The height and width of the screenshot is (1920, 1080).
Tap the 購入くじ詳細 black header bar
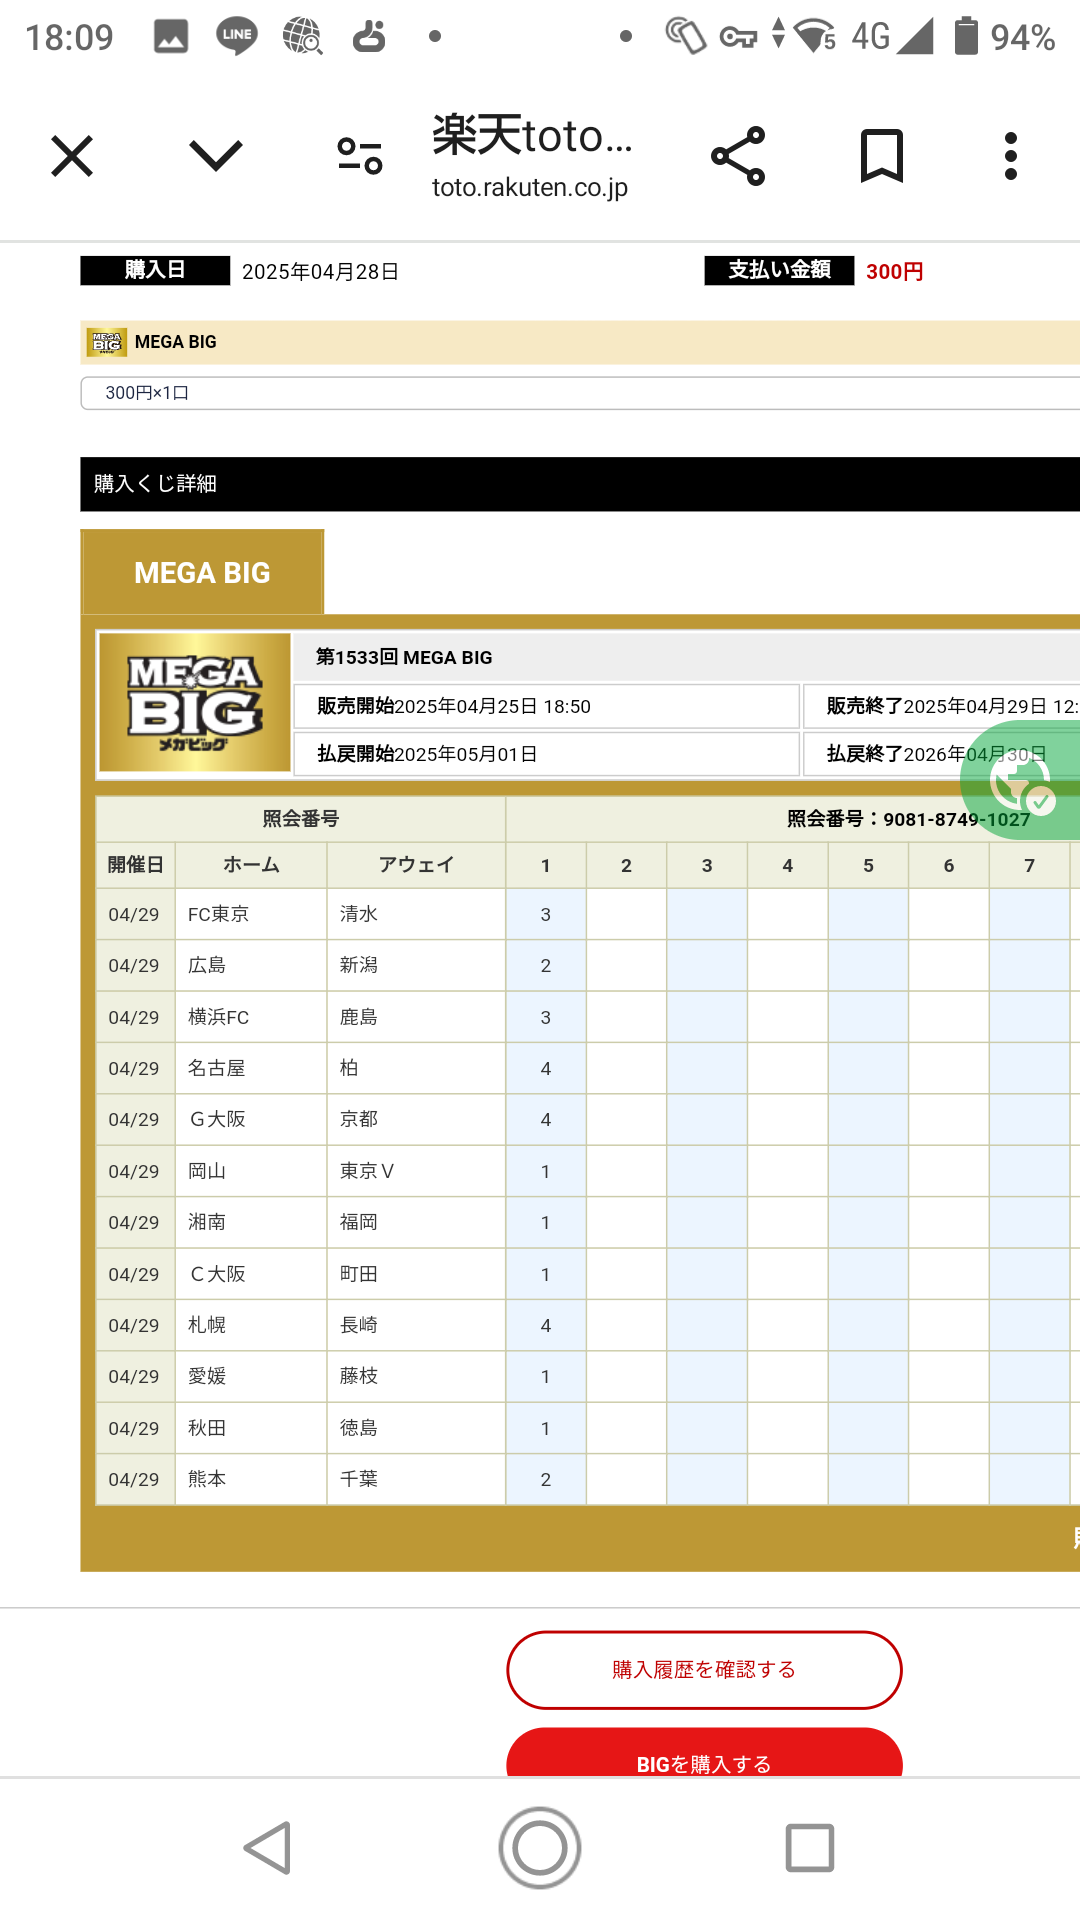pos(580,484)
